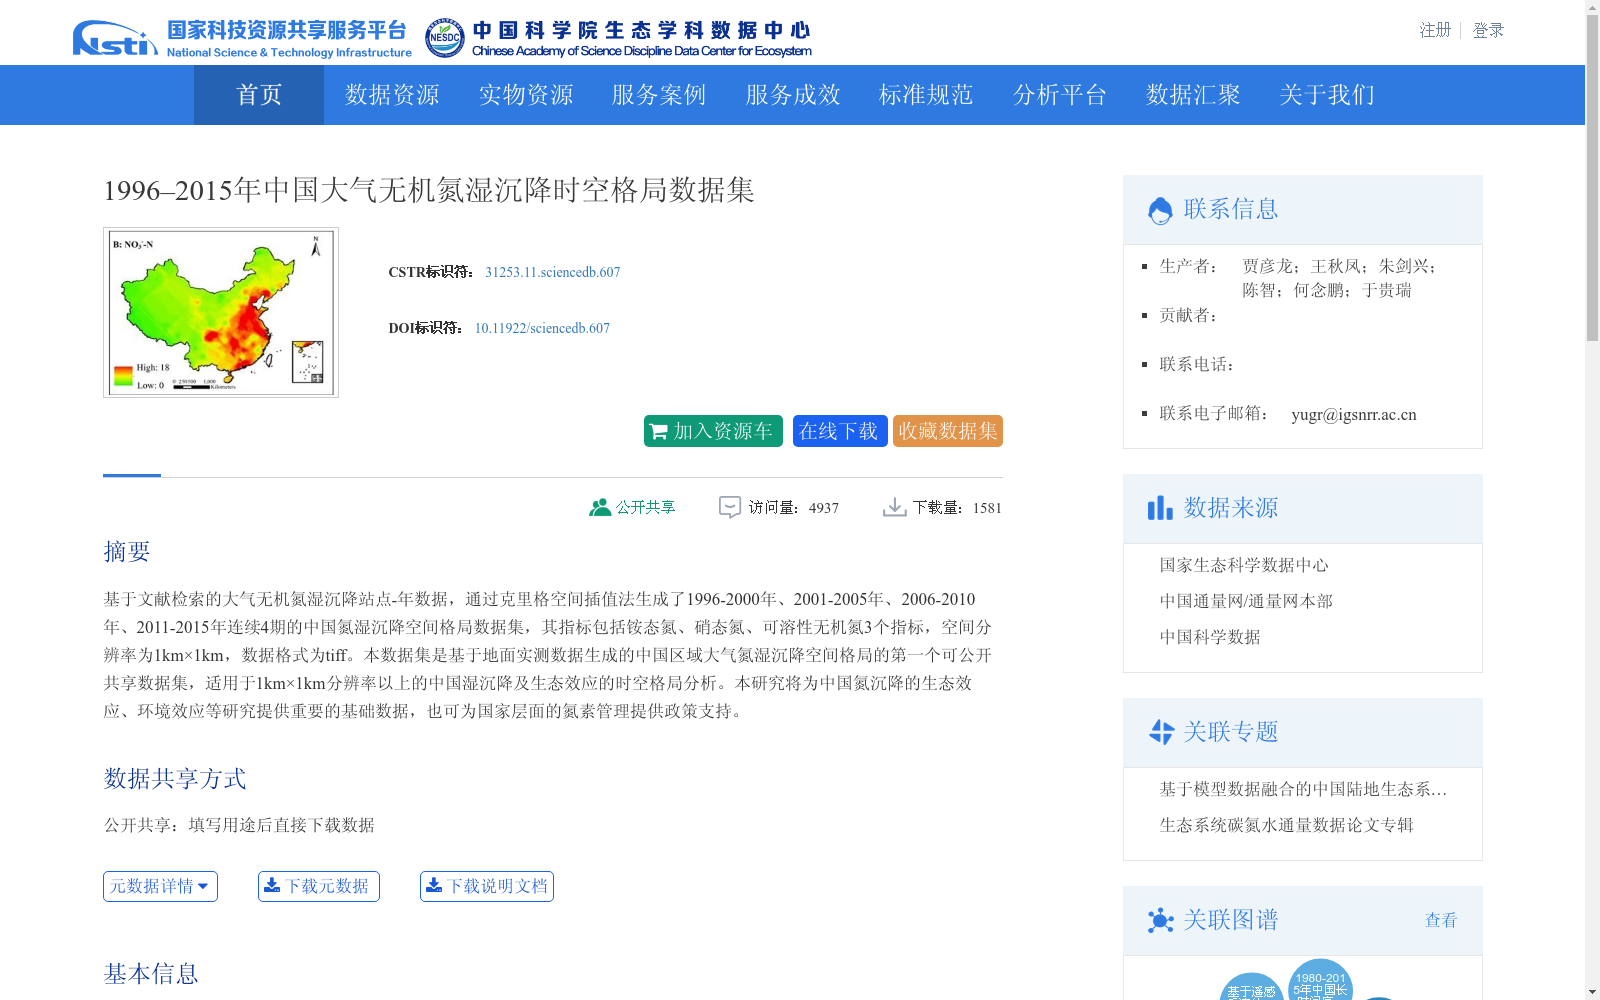Click the 下载说明文档 button
Image resolution: width=1600 pixels, height=1000 pixels.
pyautogui.click(x=487, y=886)
